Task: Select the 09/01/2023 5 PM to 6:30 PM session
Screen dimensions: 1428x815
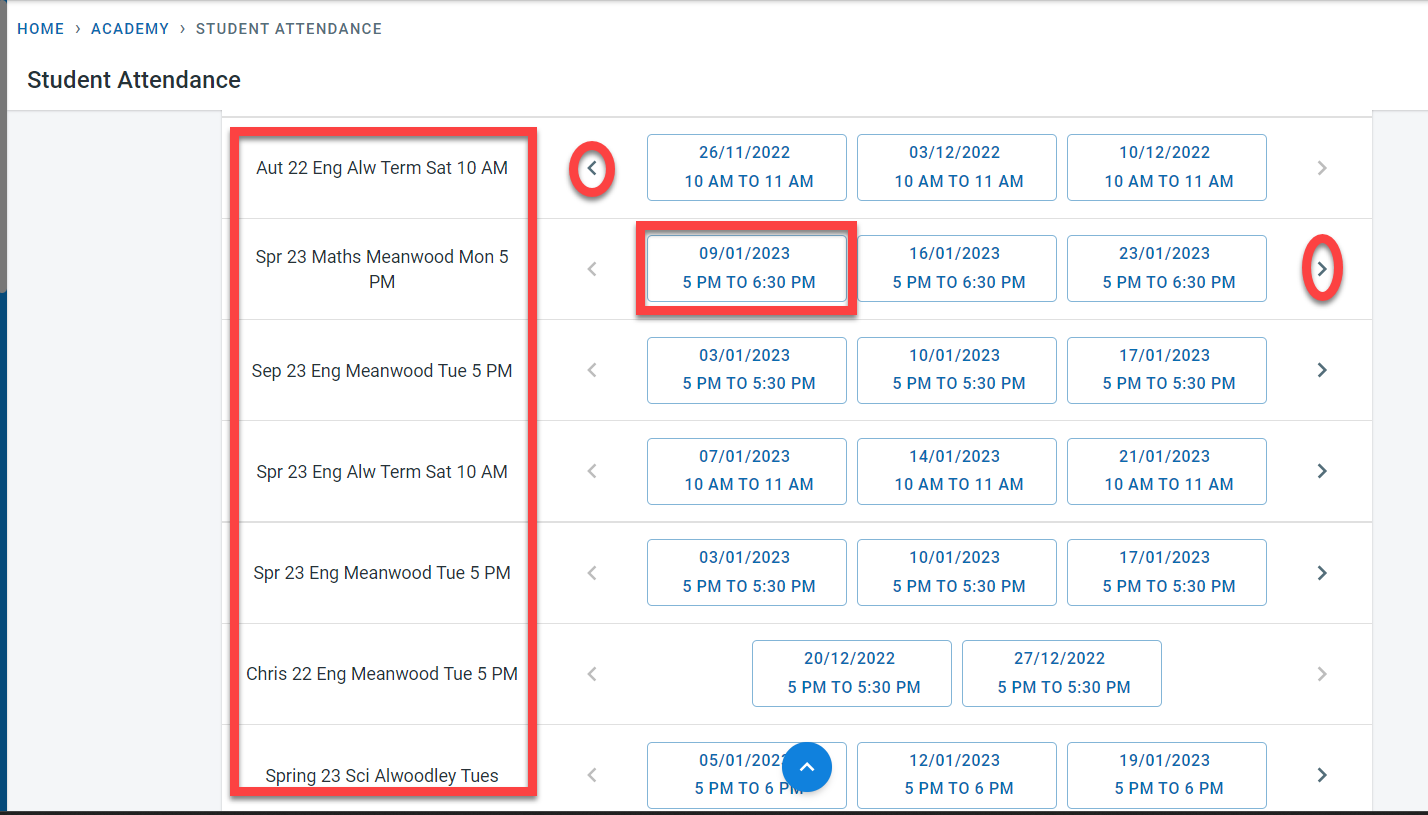Action: [x=747, y=268]
